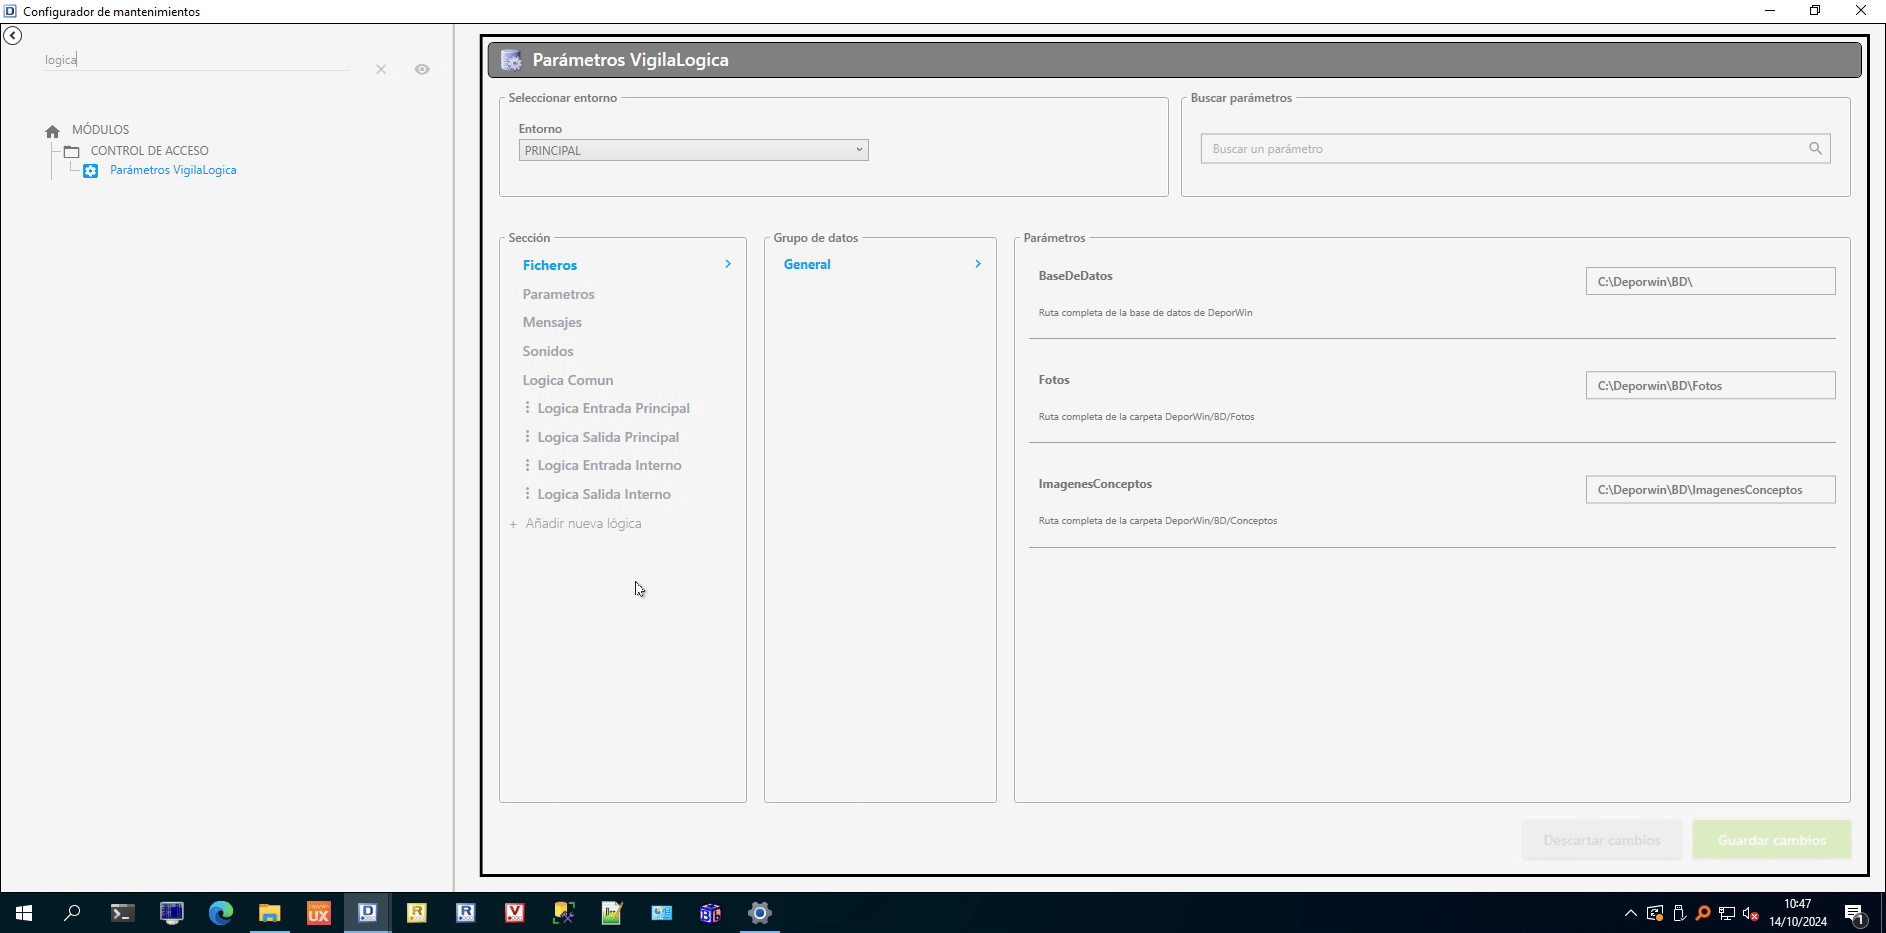Click the Parámetros VigilaLogica gear icon in tree
This screenshot has height=933, width=1886.
click(x=91, y=171)
